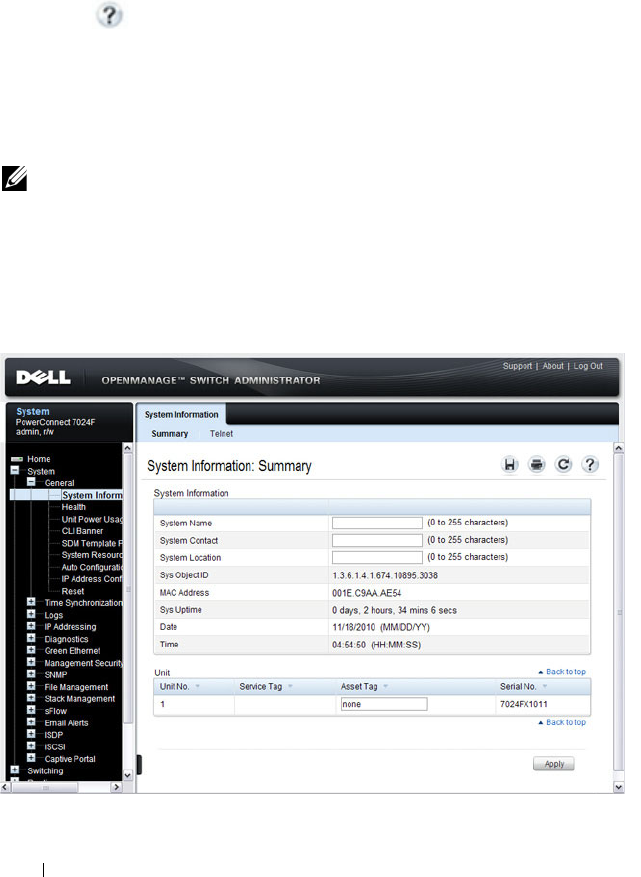Sort by the Service Tag column arrow
This screenshot has width=641, height=877.
pos(290,686)
